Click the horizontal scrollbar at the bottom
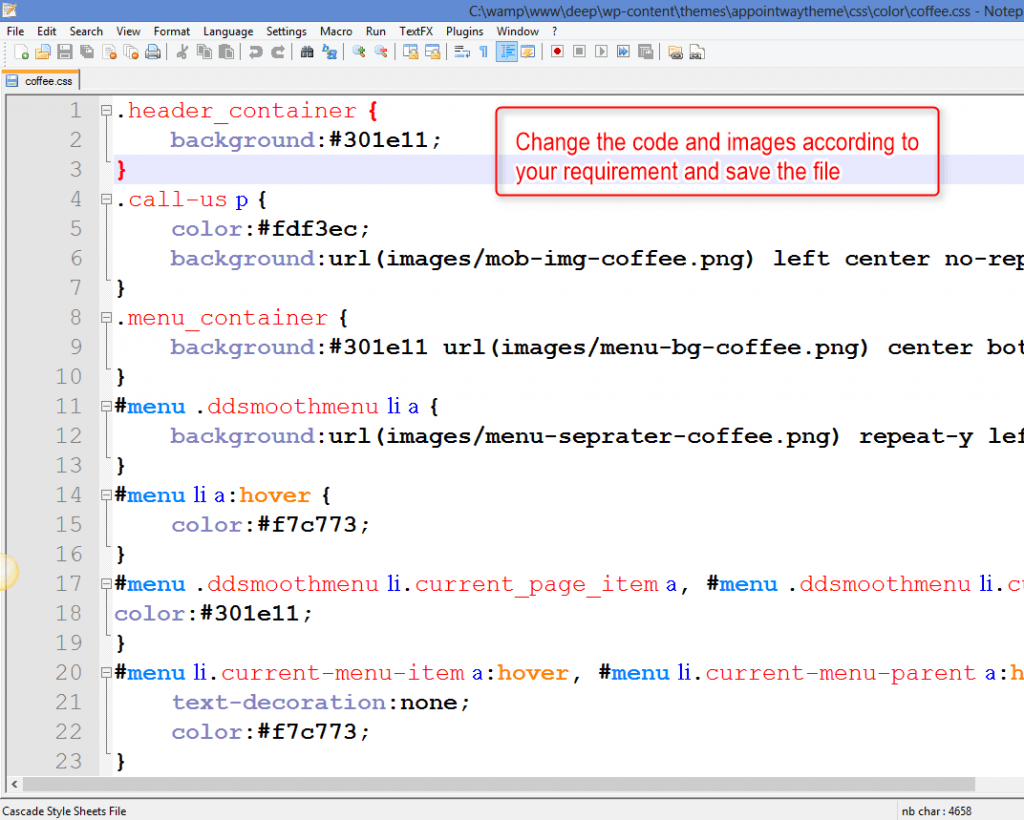The image size is (1024, 820). pos(500,785)
